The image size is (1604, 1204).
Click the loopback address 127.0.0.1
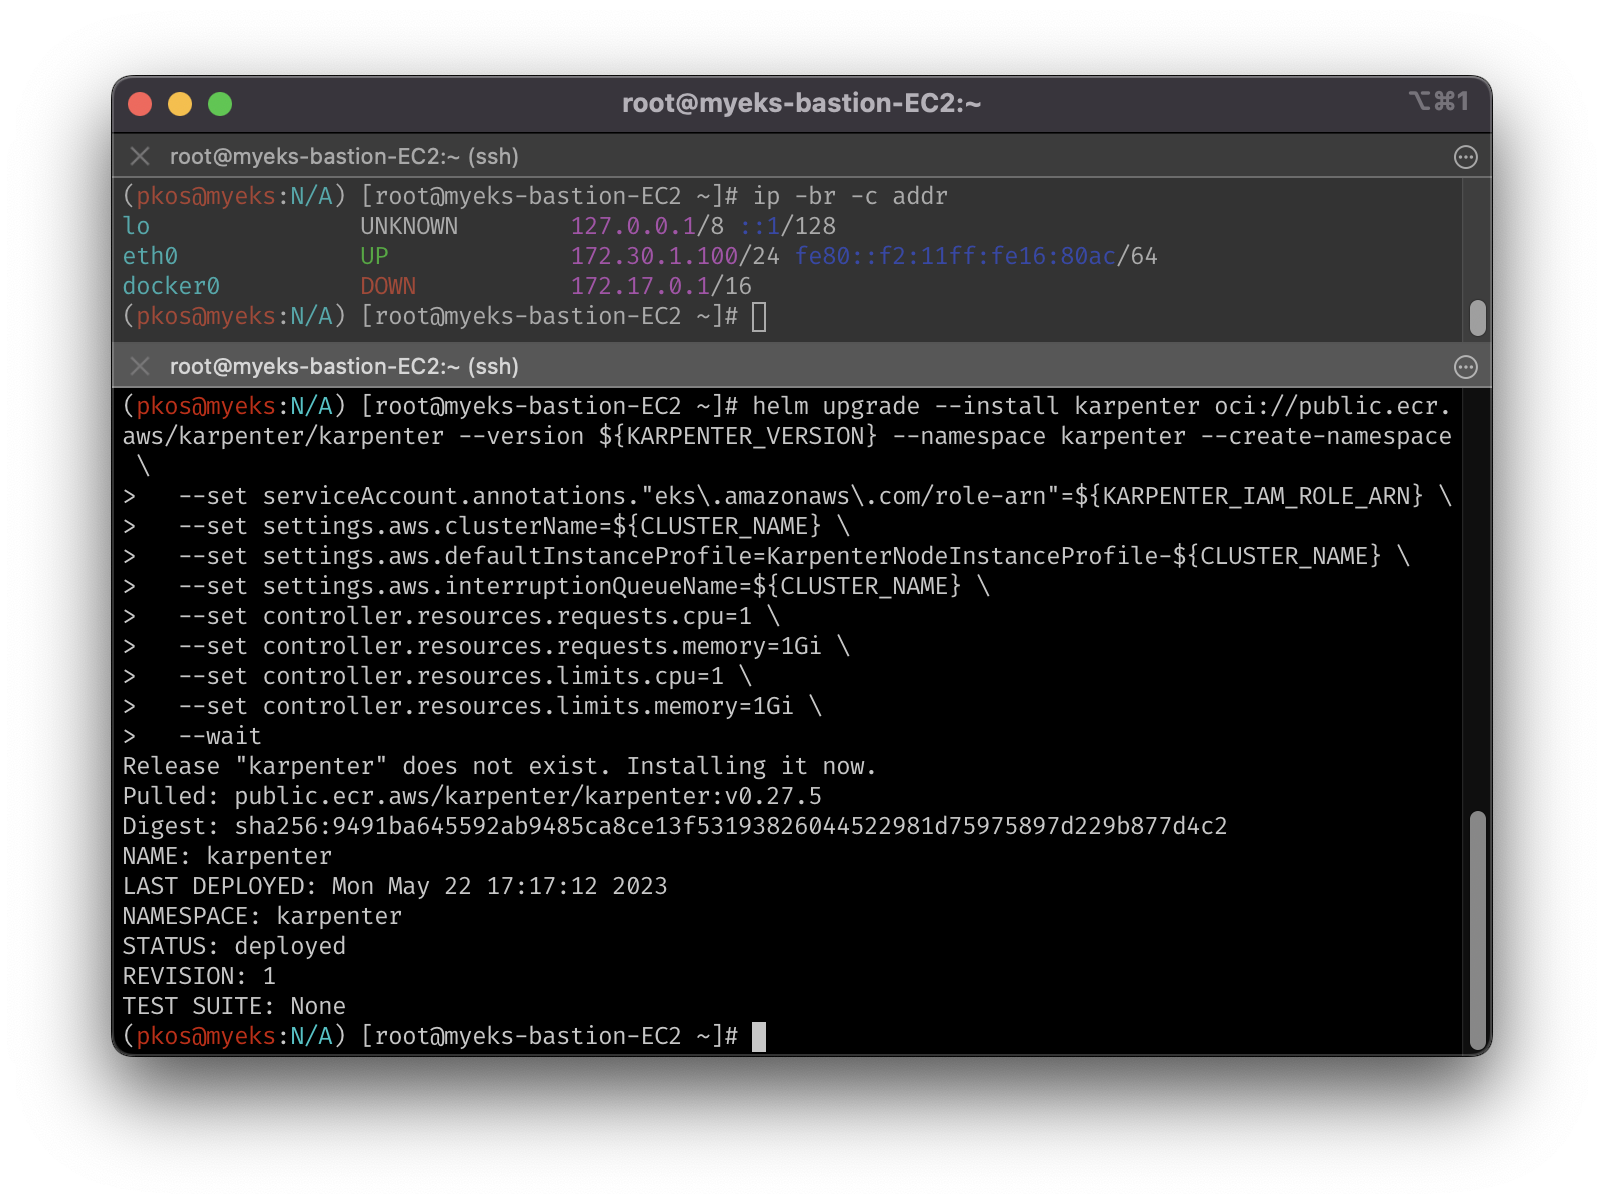tap(633, 226)
